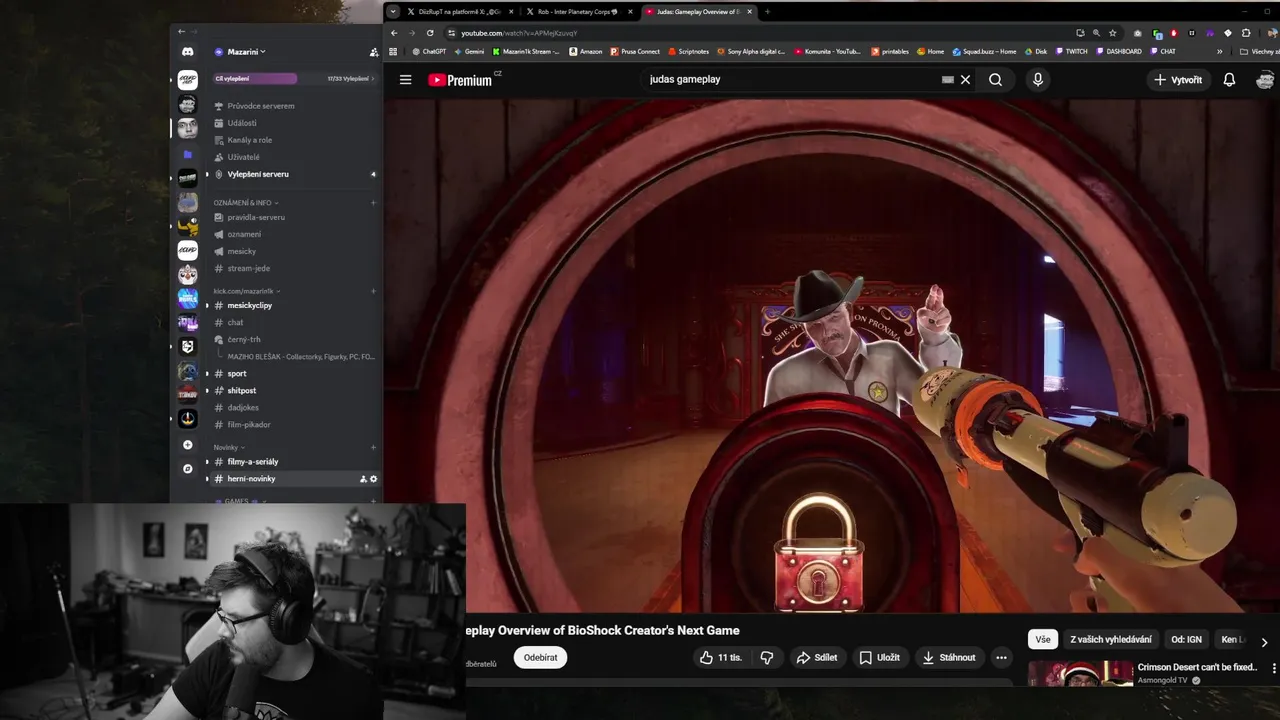Add channel in OZNÁMENÍ & INFO category

(374, 203)
